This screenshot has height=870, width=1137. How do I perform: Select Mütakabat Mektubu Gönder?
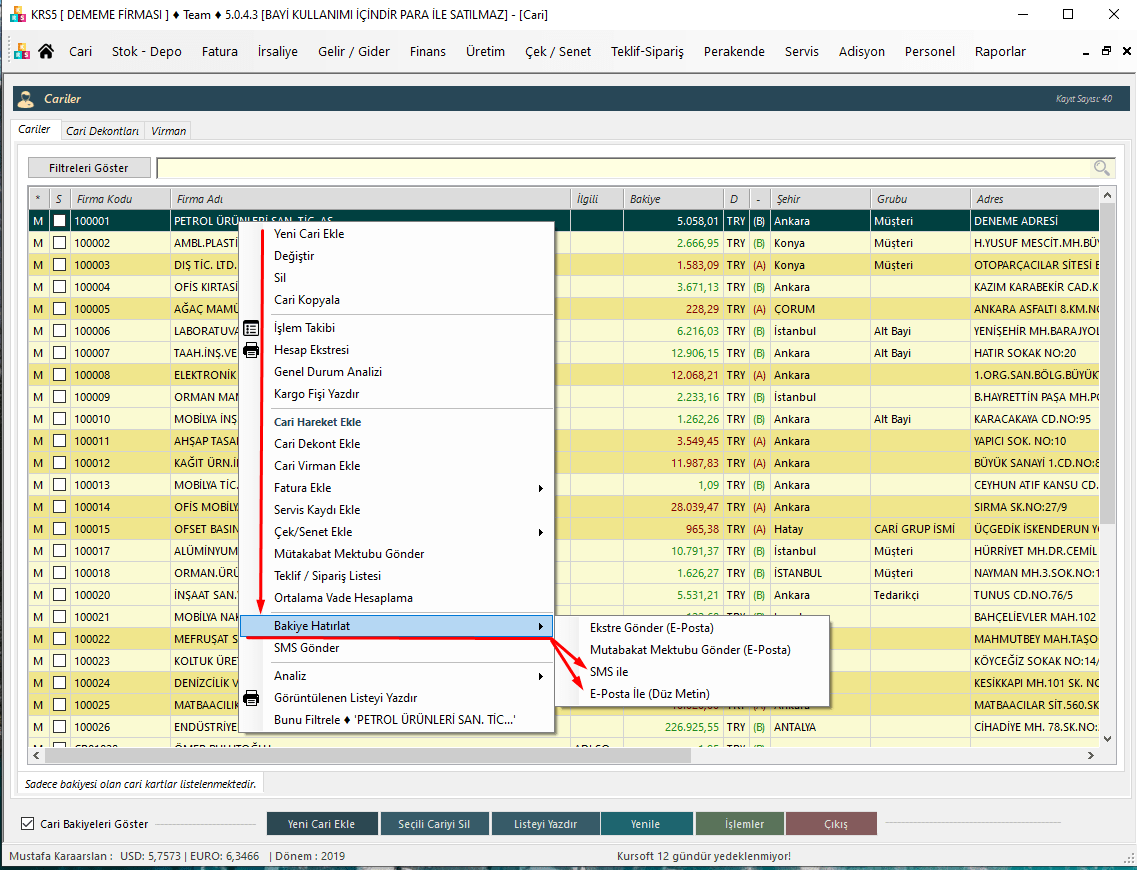(x=397, y=554)
